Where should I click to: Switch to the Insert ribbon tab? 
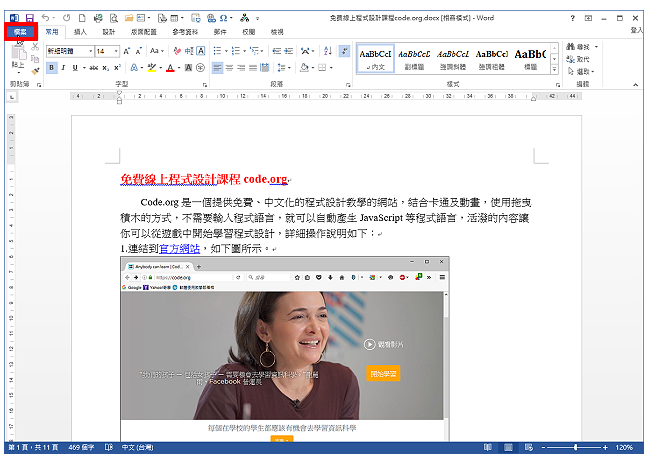80,32
